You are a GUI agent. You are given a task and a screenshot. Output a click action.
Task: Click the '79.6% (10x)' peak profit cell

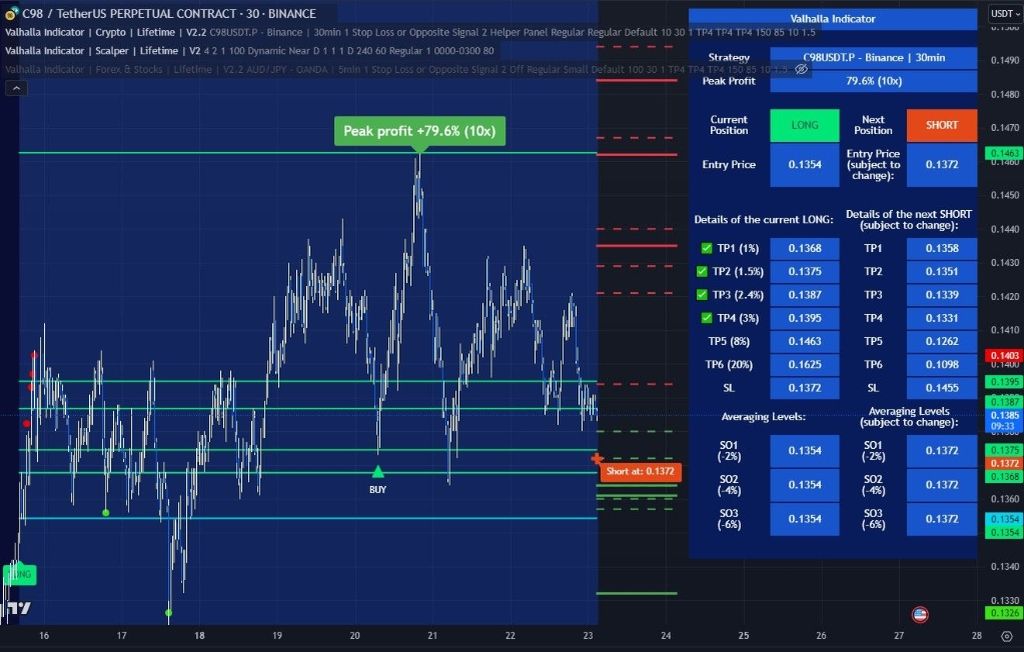[874, 81]
